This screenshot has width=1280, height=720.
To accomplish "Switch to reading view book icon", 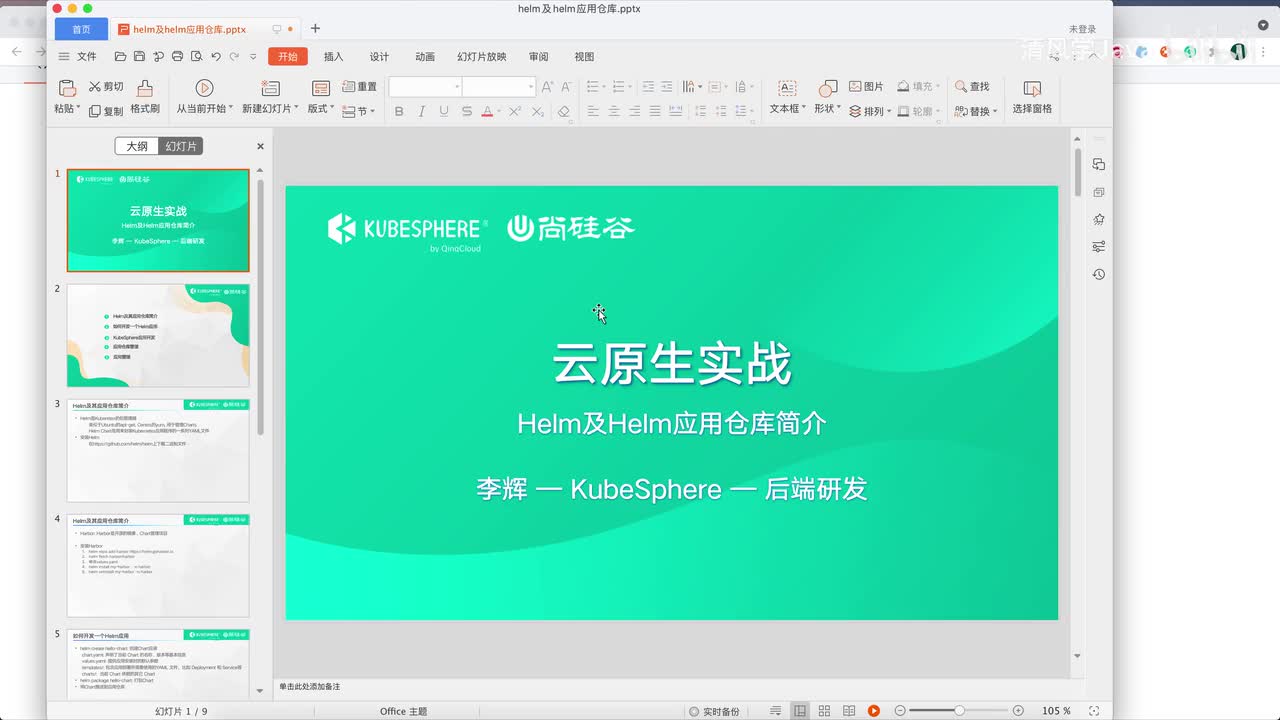I will (x=849, y=711).
